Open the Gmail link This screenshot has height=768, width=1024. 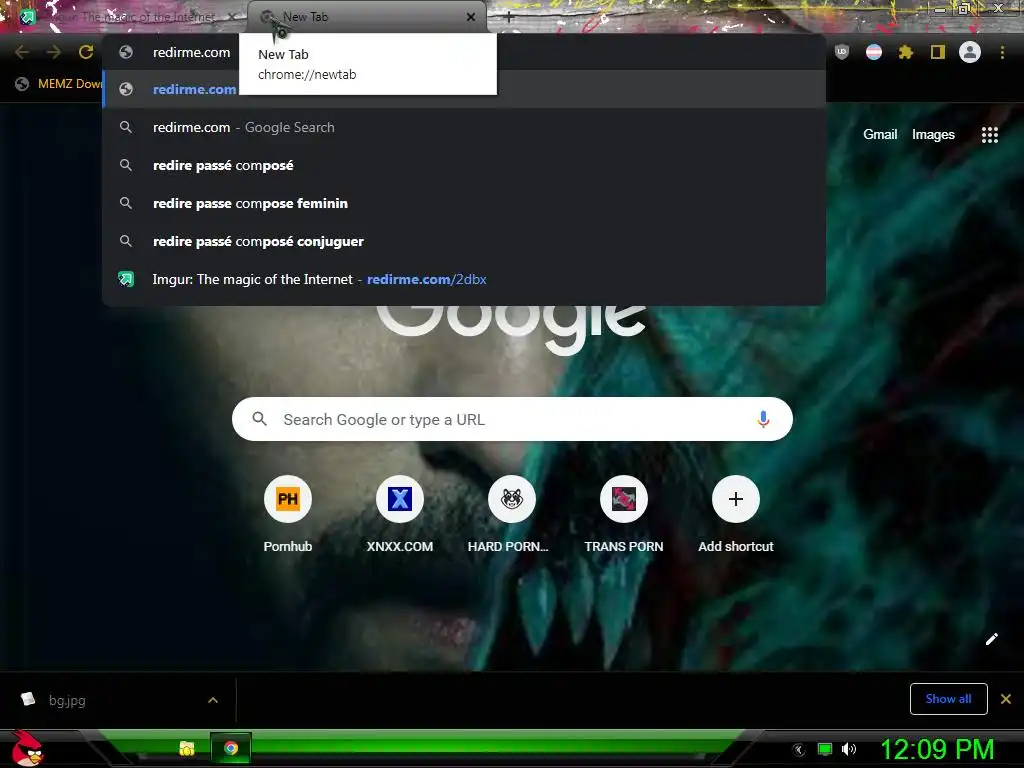point(880,135)
